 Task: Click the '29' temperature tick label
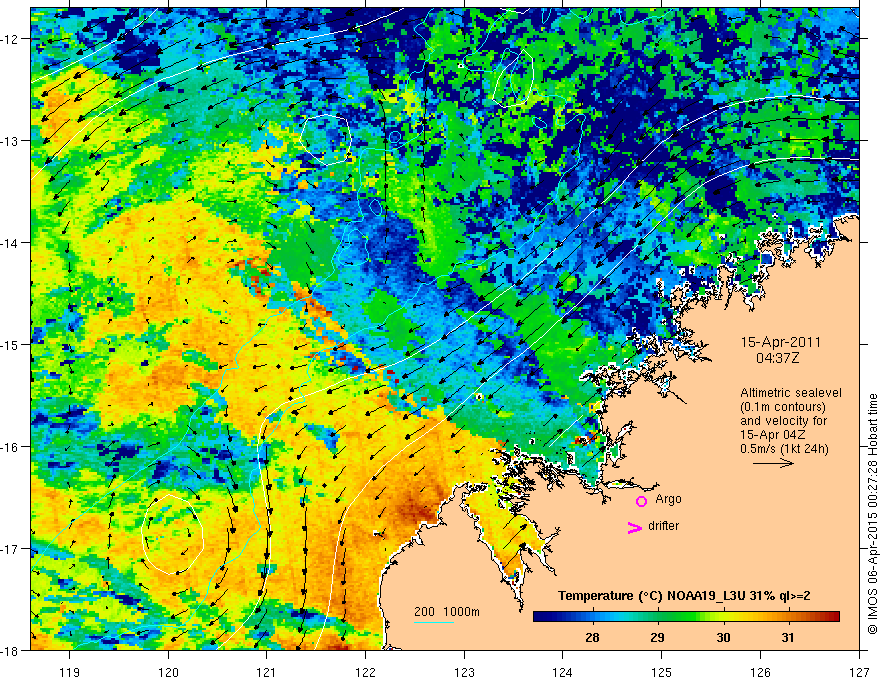657,637
